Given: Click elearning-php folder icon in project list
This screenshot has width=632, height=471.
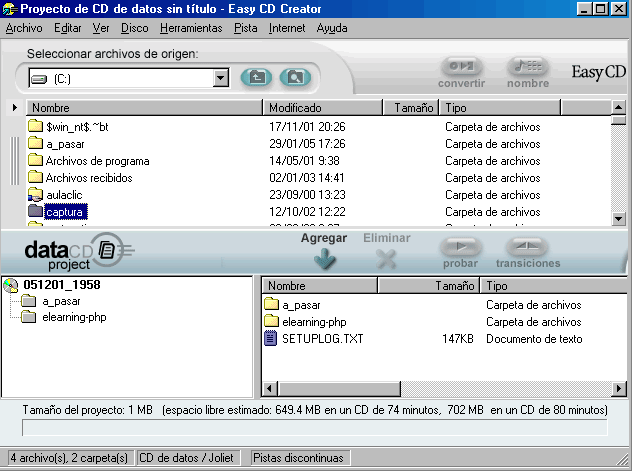Looking at the screenshot, I should pos(271,321).
